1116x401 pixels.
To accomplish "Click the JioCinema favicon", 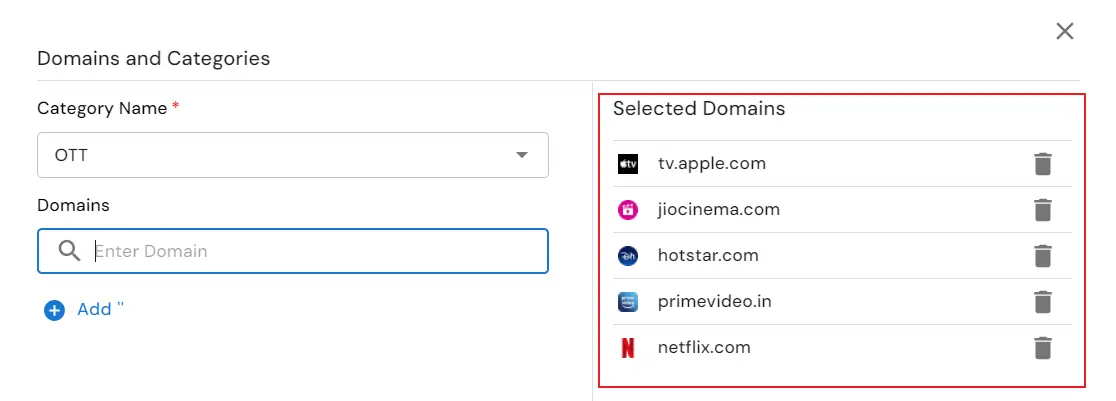I will click(x=628, y=210).
